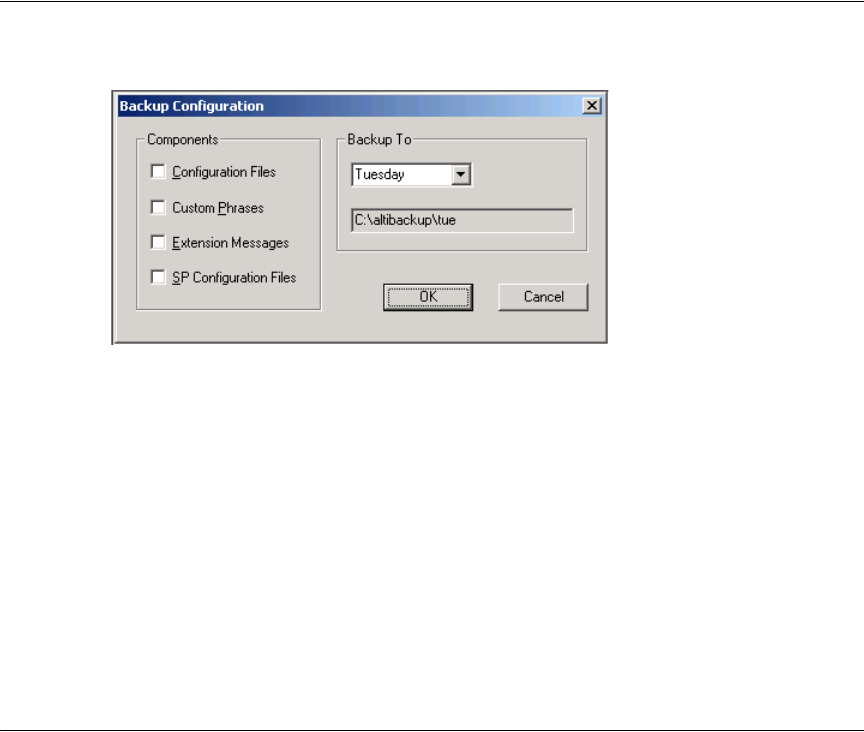This screenshot has width=864, height=732.
Task: Cancel the Backup Configuration dialog
Action: click(x=543, y=297)
